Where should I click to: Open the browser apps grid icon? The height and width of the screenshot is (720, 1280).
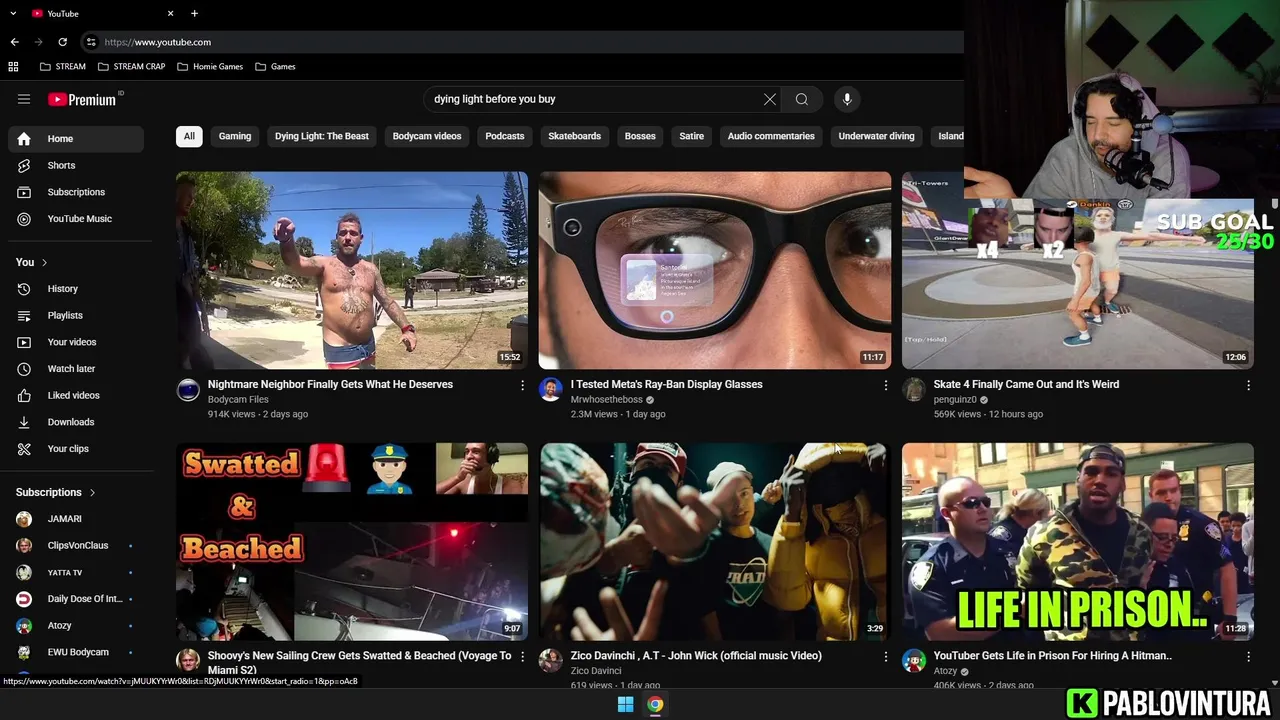(x=13, y=67)
